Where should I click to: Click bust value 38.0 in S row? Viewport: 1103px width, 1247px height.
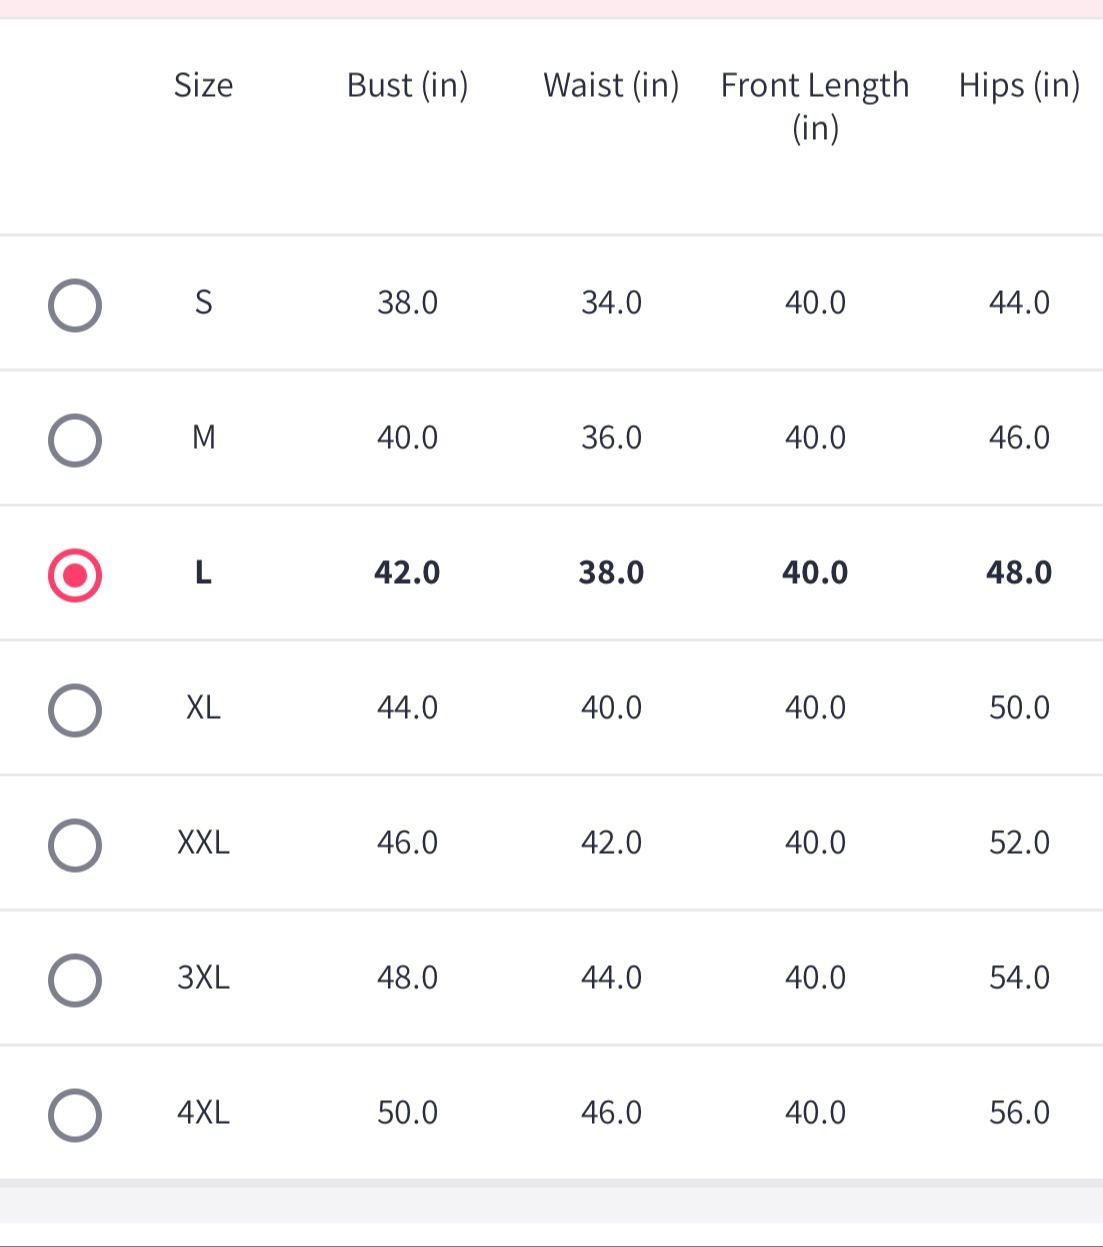point(407,302)
